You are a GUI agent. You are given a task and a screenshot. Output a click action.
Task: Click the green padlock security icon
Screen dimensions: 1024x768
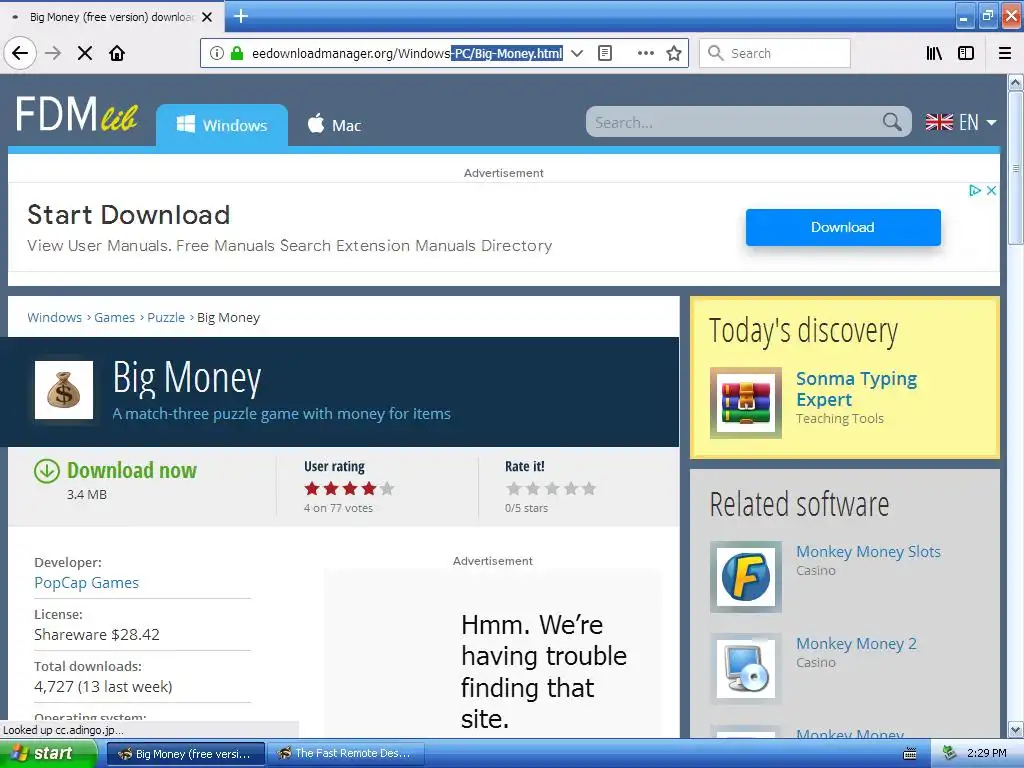[237, 53]
